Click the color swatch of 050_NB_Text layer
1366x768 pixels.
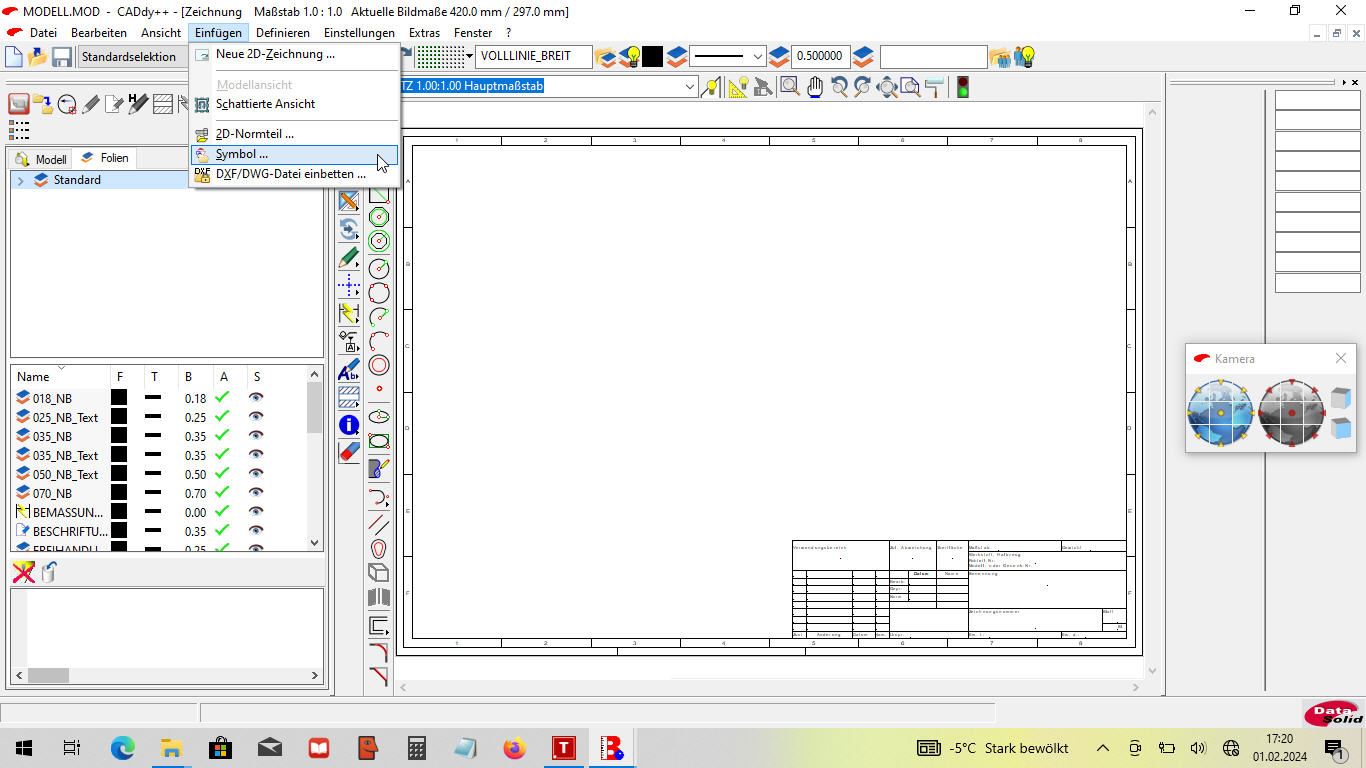tap(119, 474)
